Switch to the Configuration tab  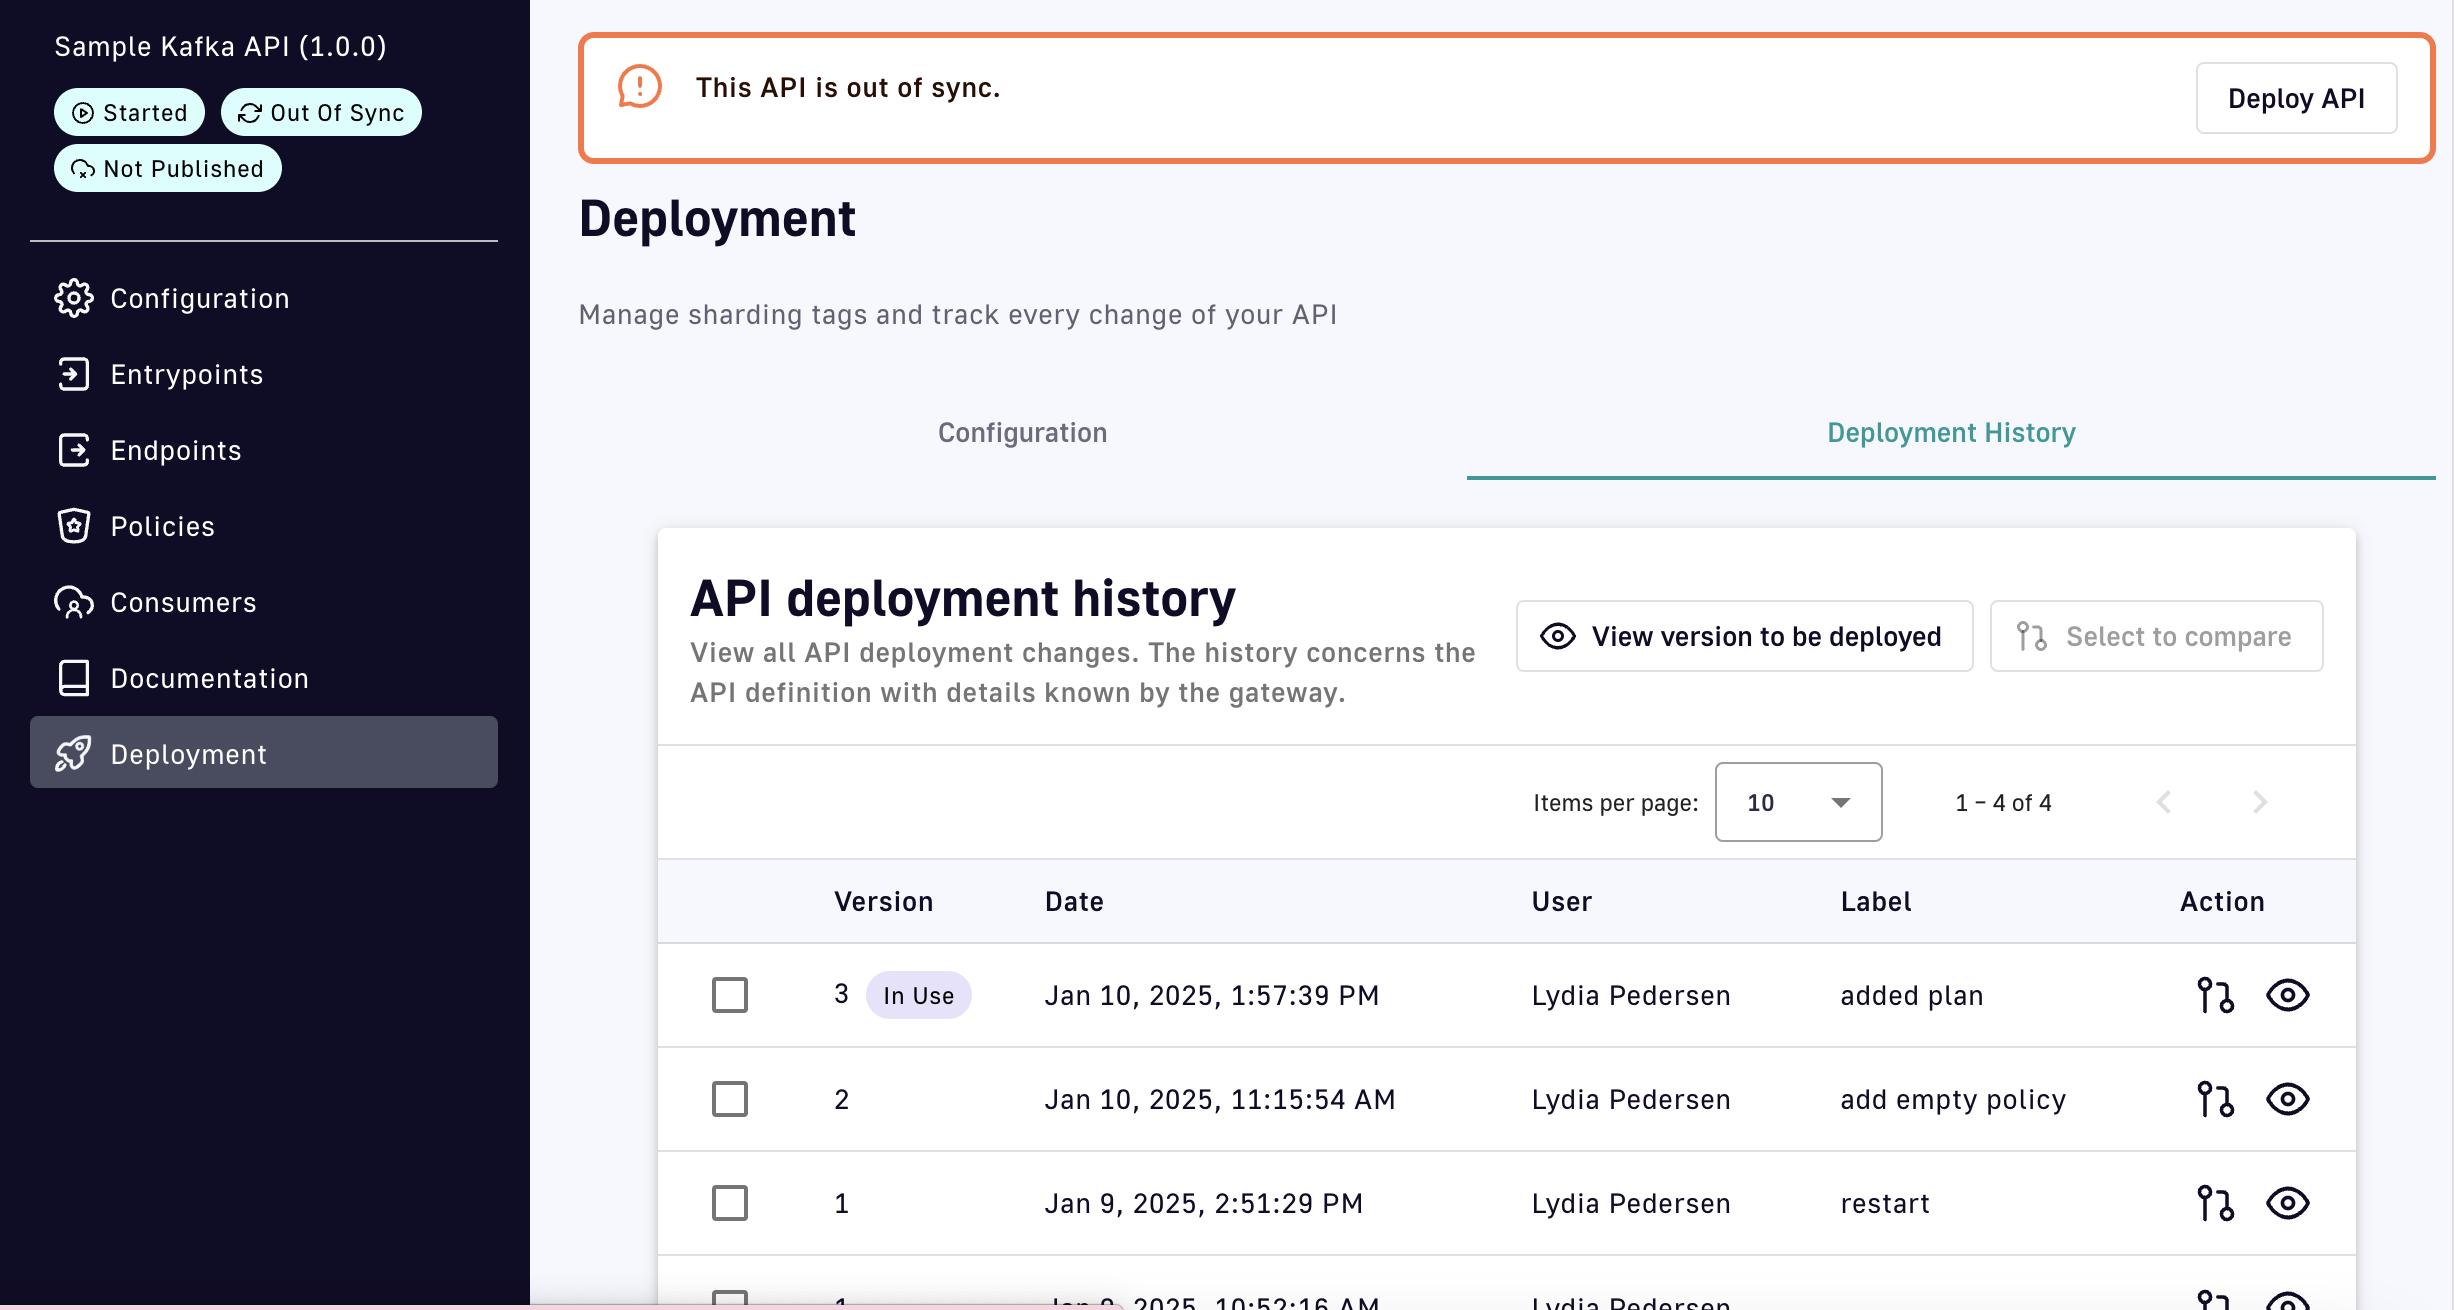1022,433
